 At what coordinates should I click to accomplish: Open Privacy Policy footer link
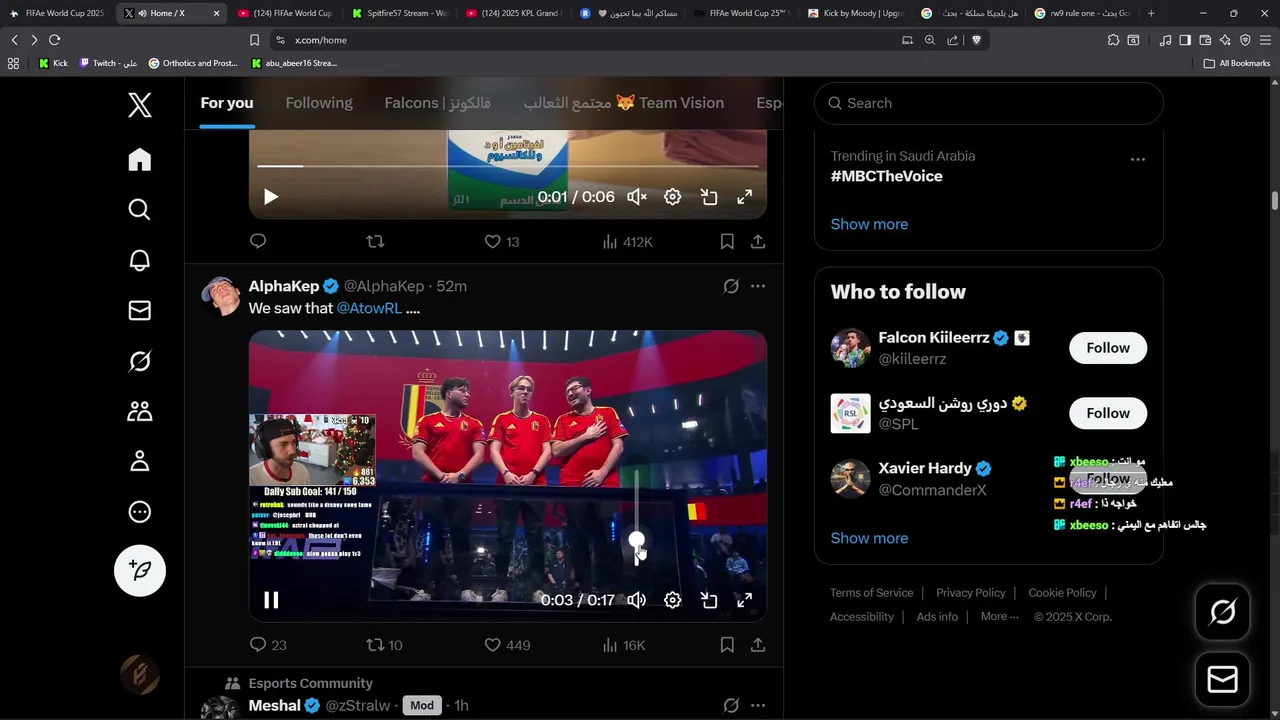[971, 593]
